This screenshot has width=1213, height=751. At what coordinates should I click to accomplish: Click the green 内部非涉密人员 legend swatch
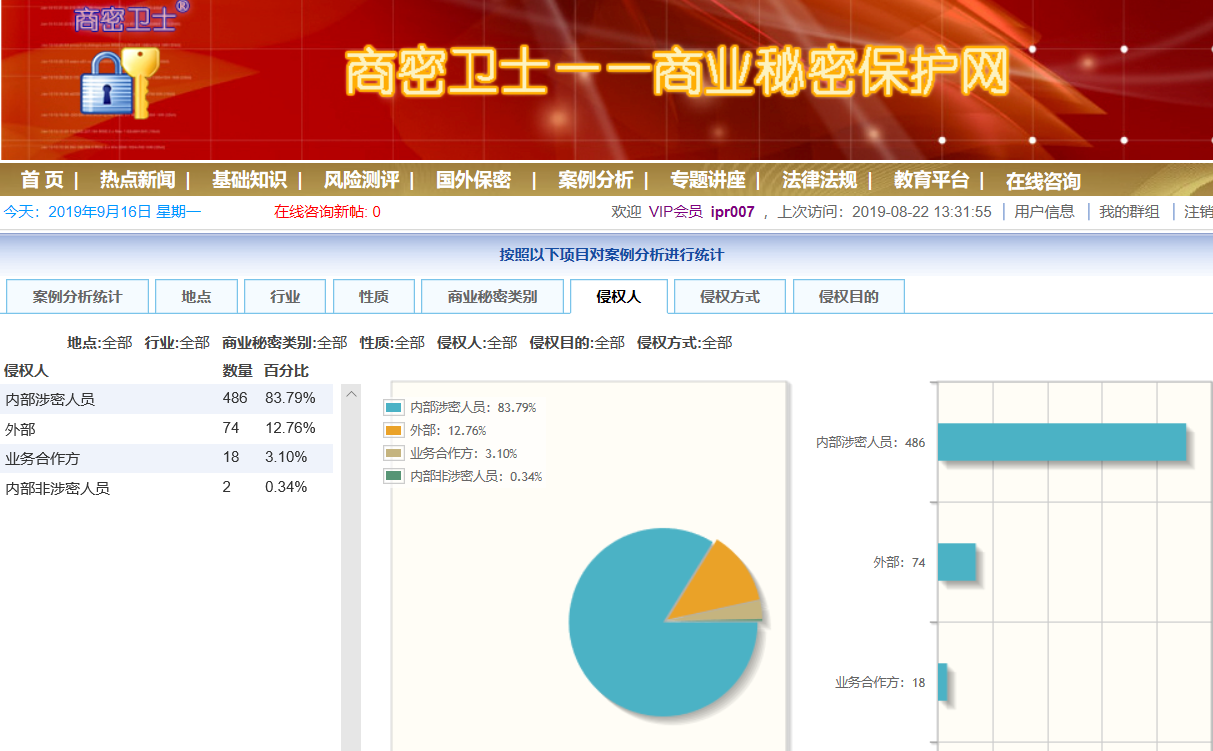point(393,476)
